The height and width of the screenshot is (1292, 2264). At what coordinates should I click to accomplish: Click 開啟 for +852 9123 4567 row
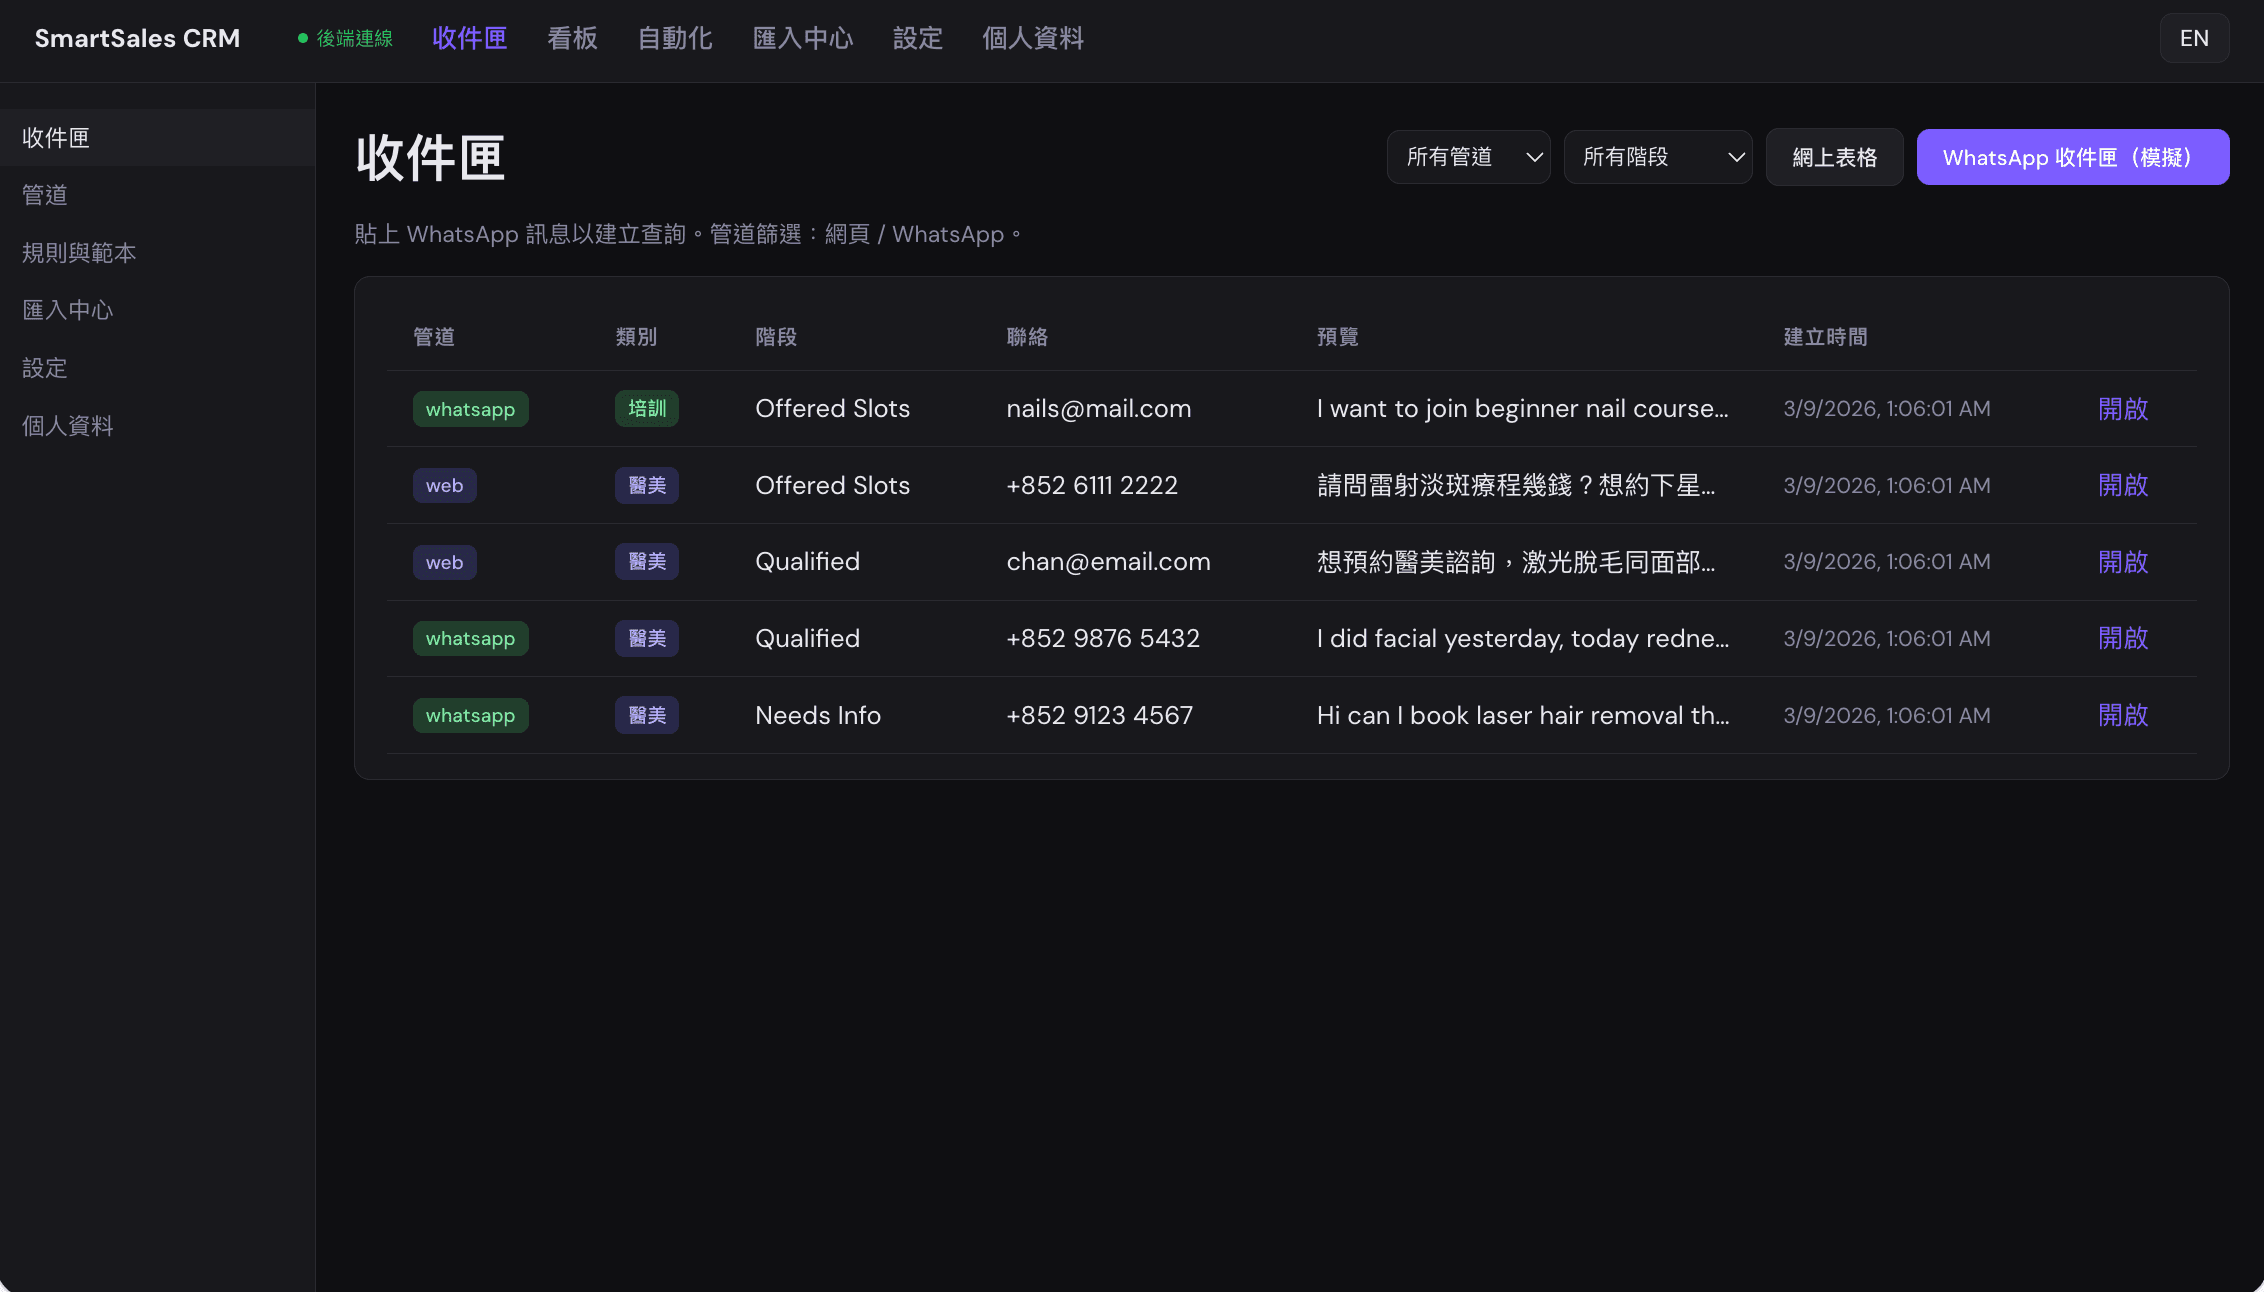(x=2122, y=716)
